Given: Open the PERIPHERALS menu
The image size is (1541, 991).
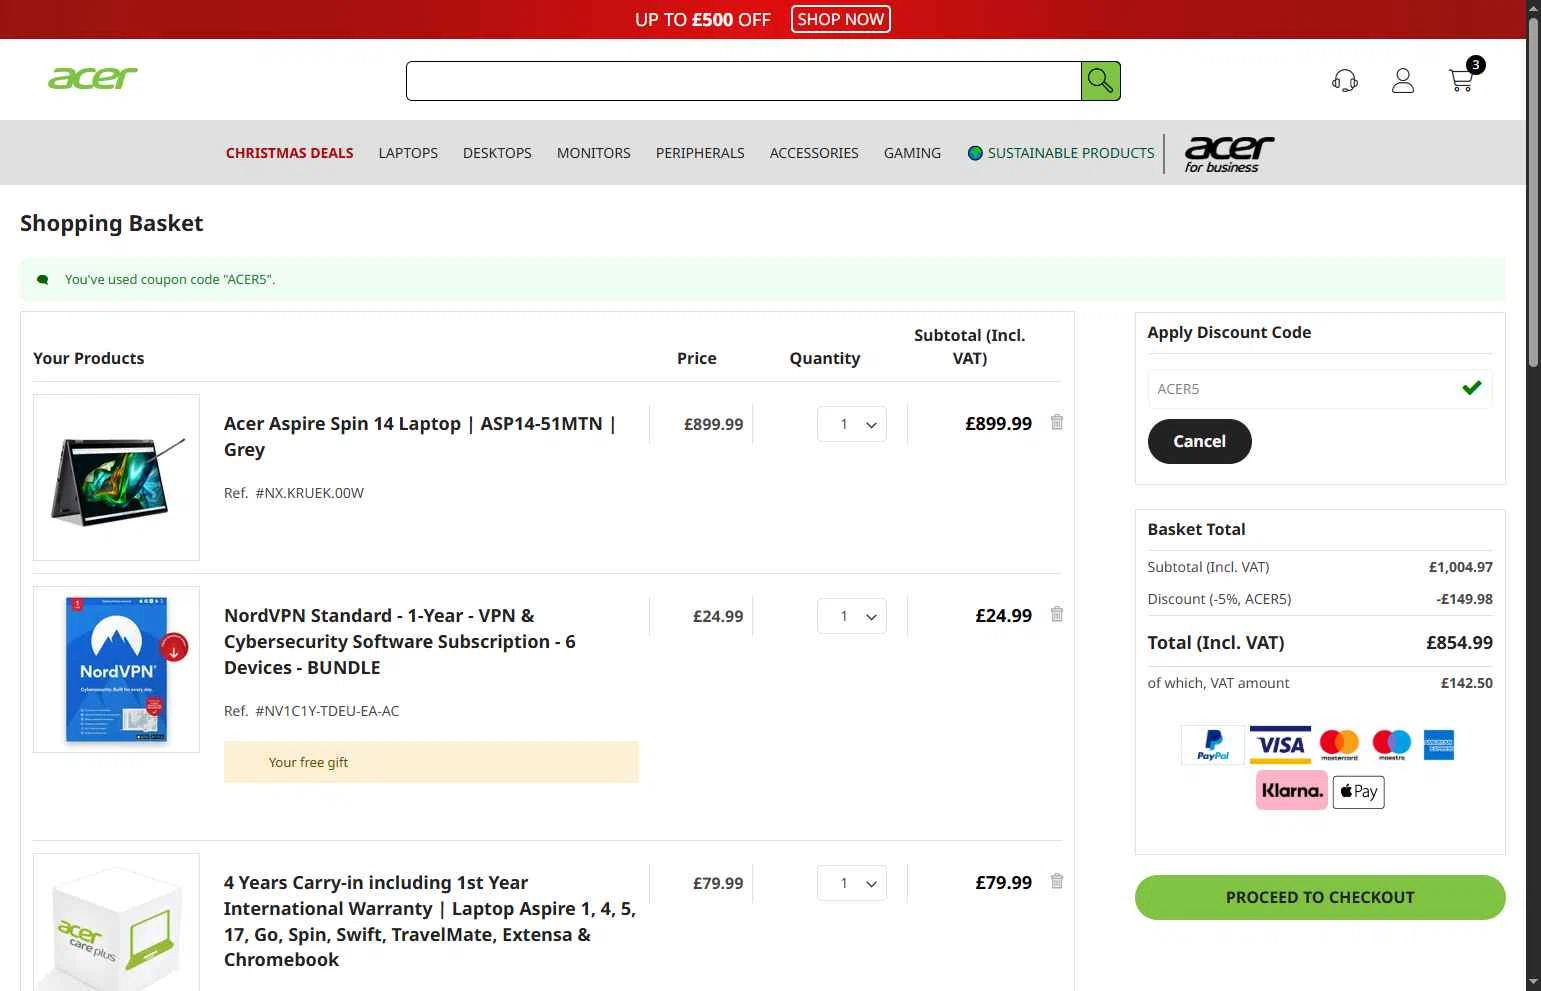Looking at the screenshot, I should tap(700, 153).
